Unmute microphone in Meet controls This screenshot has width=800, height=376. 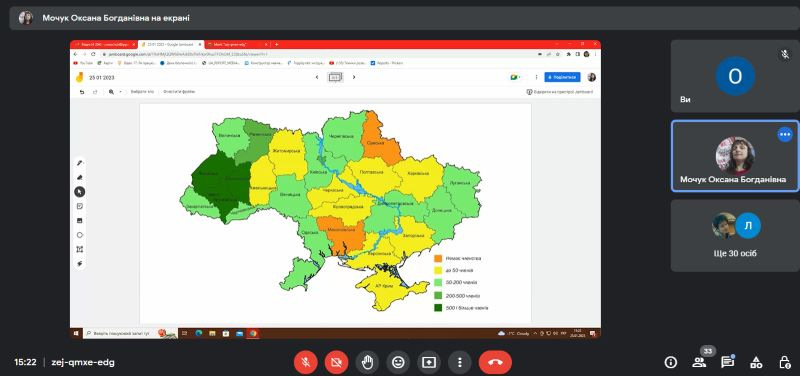[x=306, y=362]
